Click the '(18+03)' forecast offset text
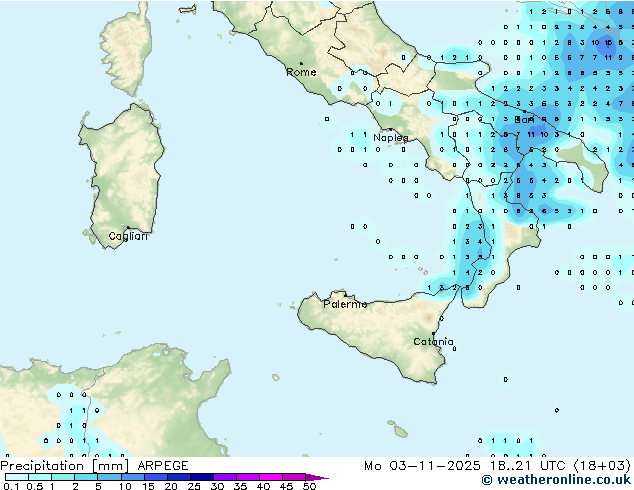The width and height of the screenshot is (634, 490). 602,466
